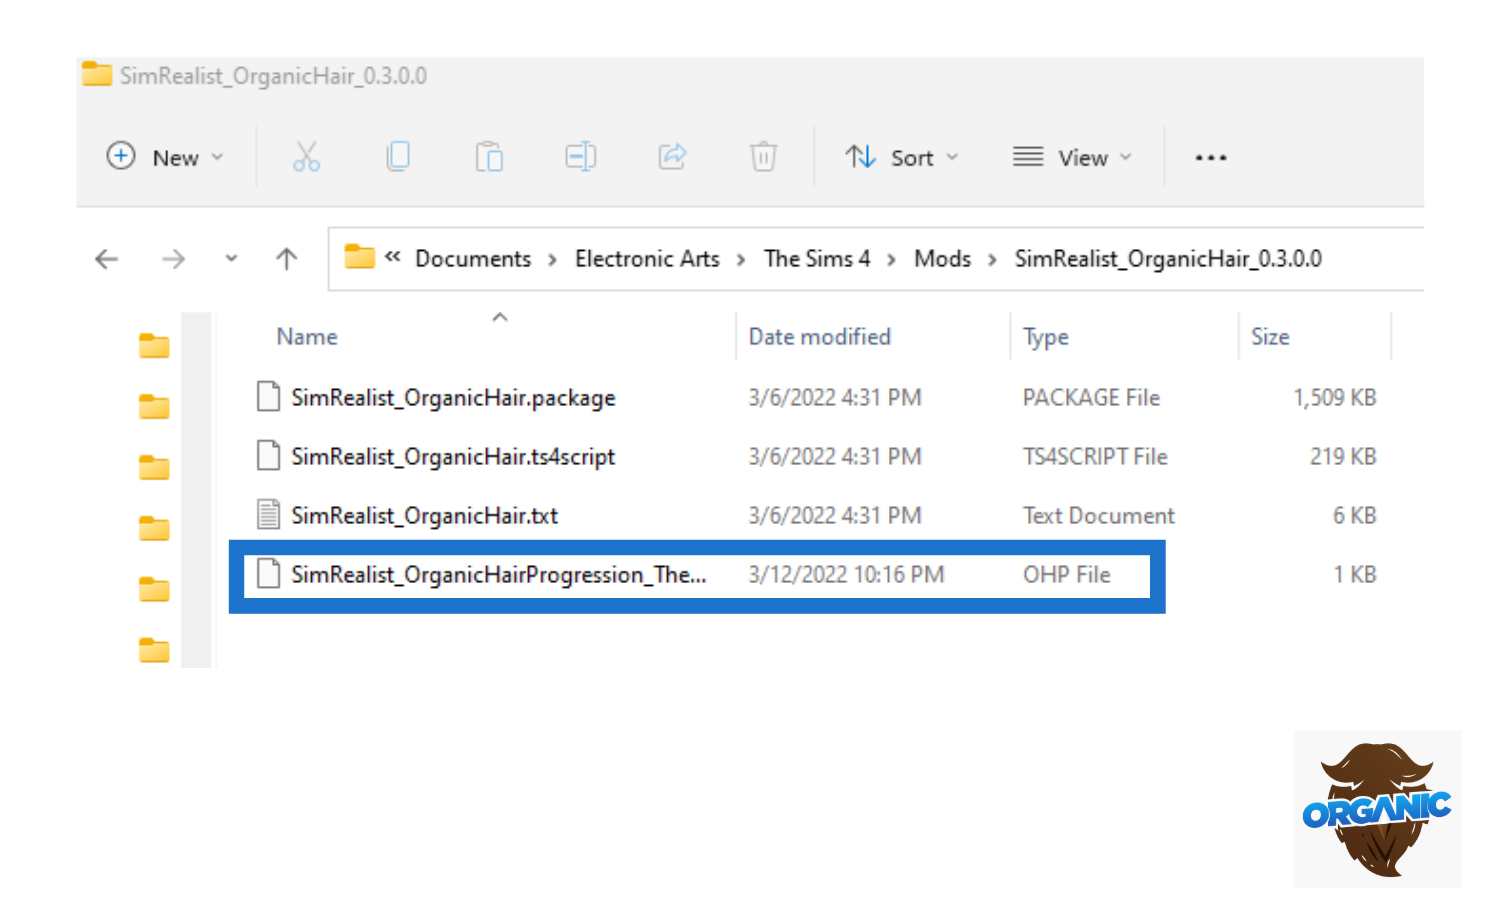Click the address bar folder icon
Image resolution: width=1500 pixels, height=900 pixels.
pos(359,258)
